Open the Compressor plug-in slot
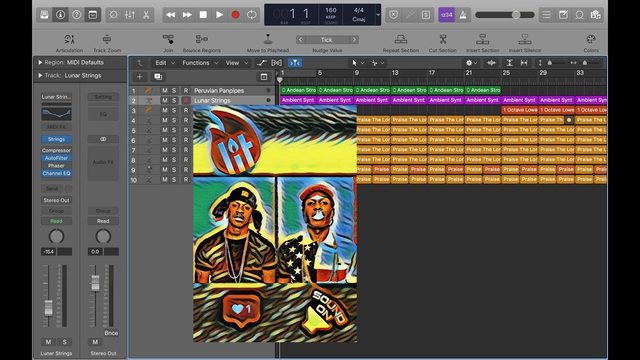This screenshot has width=640, height=360. click(x=56, y=150)
